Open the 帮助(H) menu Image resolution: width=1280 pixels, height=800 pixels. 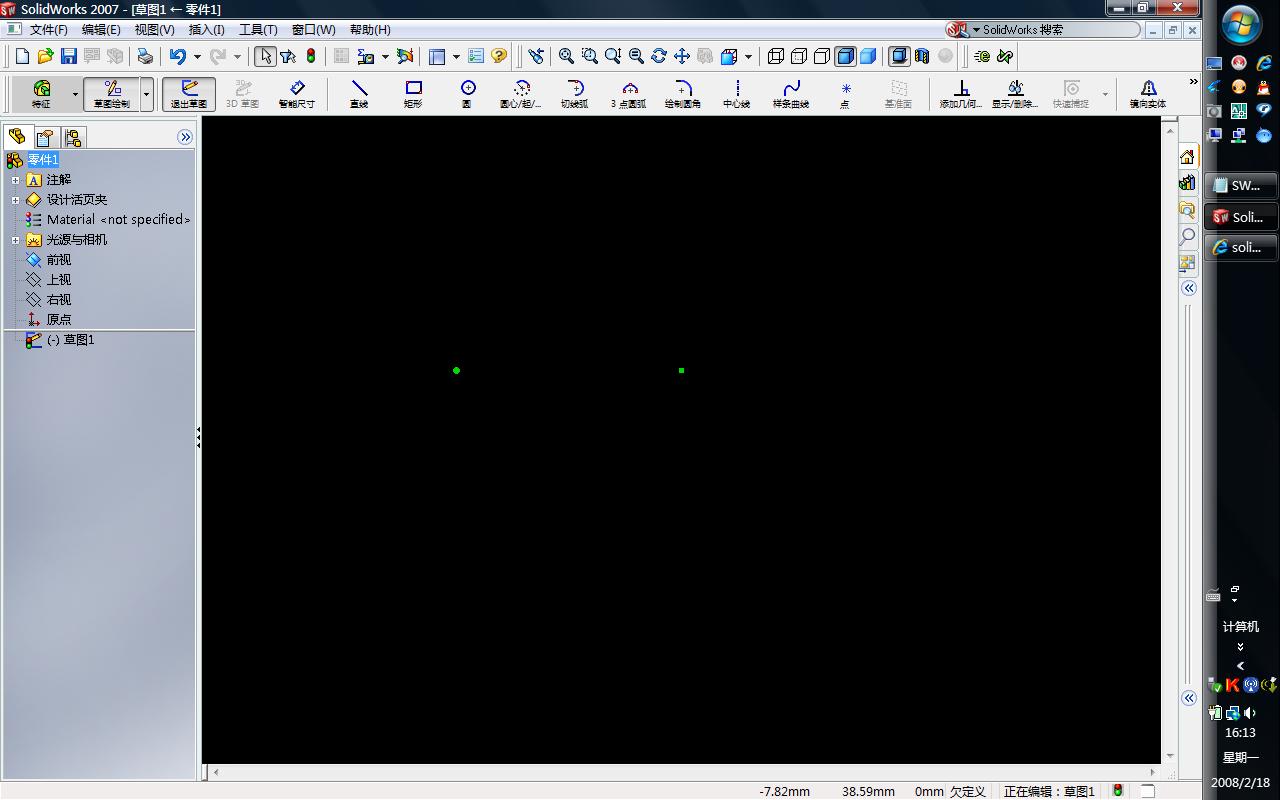click(x=370, y=30)
